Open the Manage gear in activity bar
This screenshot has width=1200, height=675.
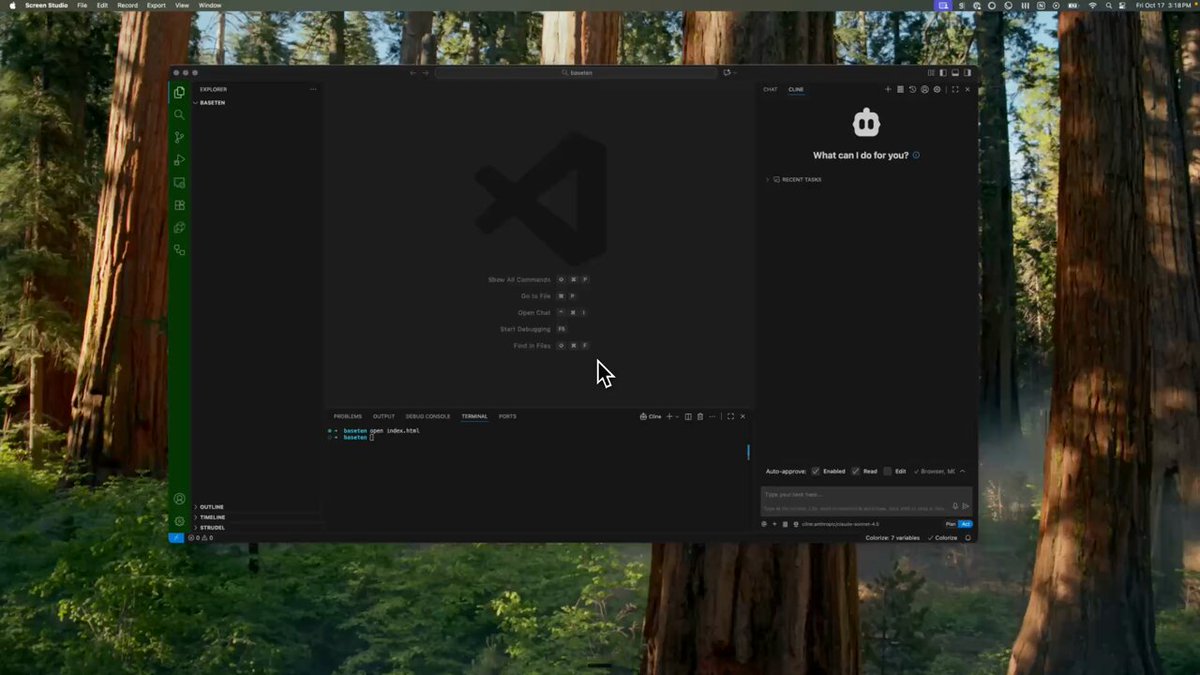coord(179,521)
